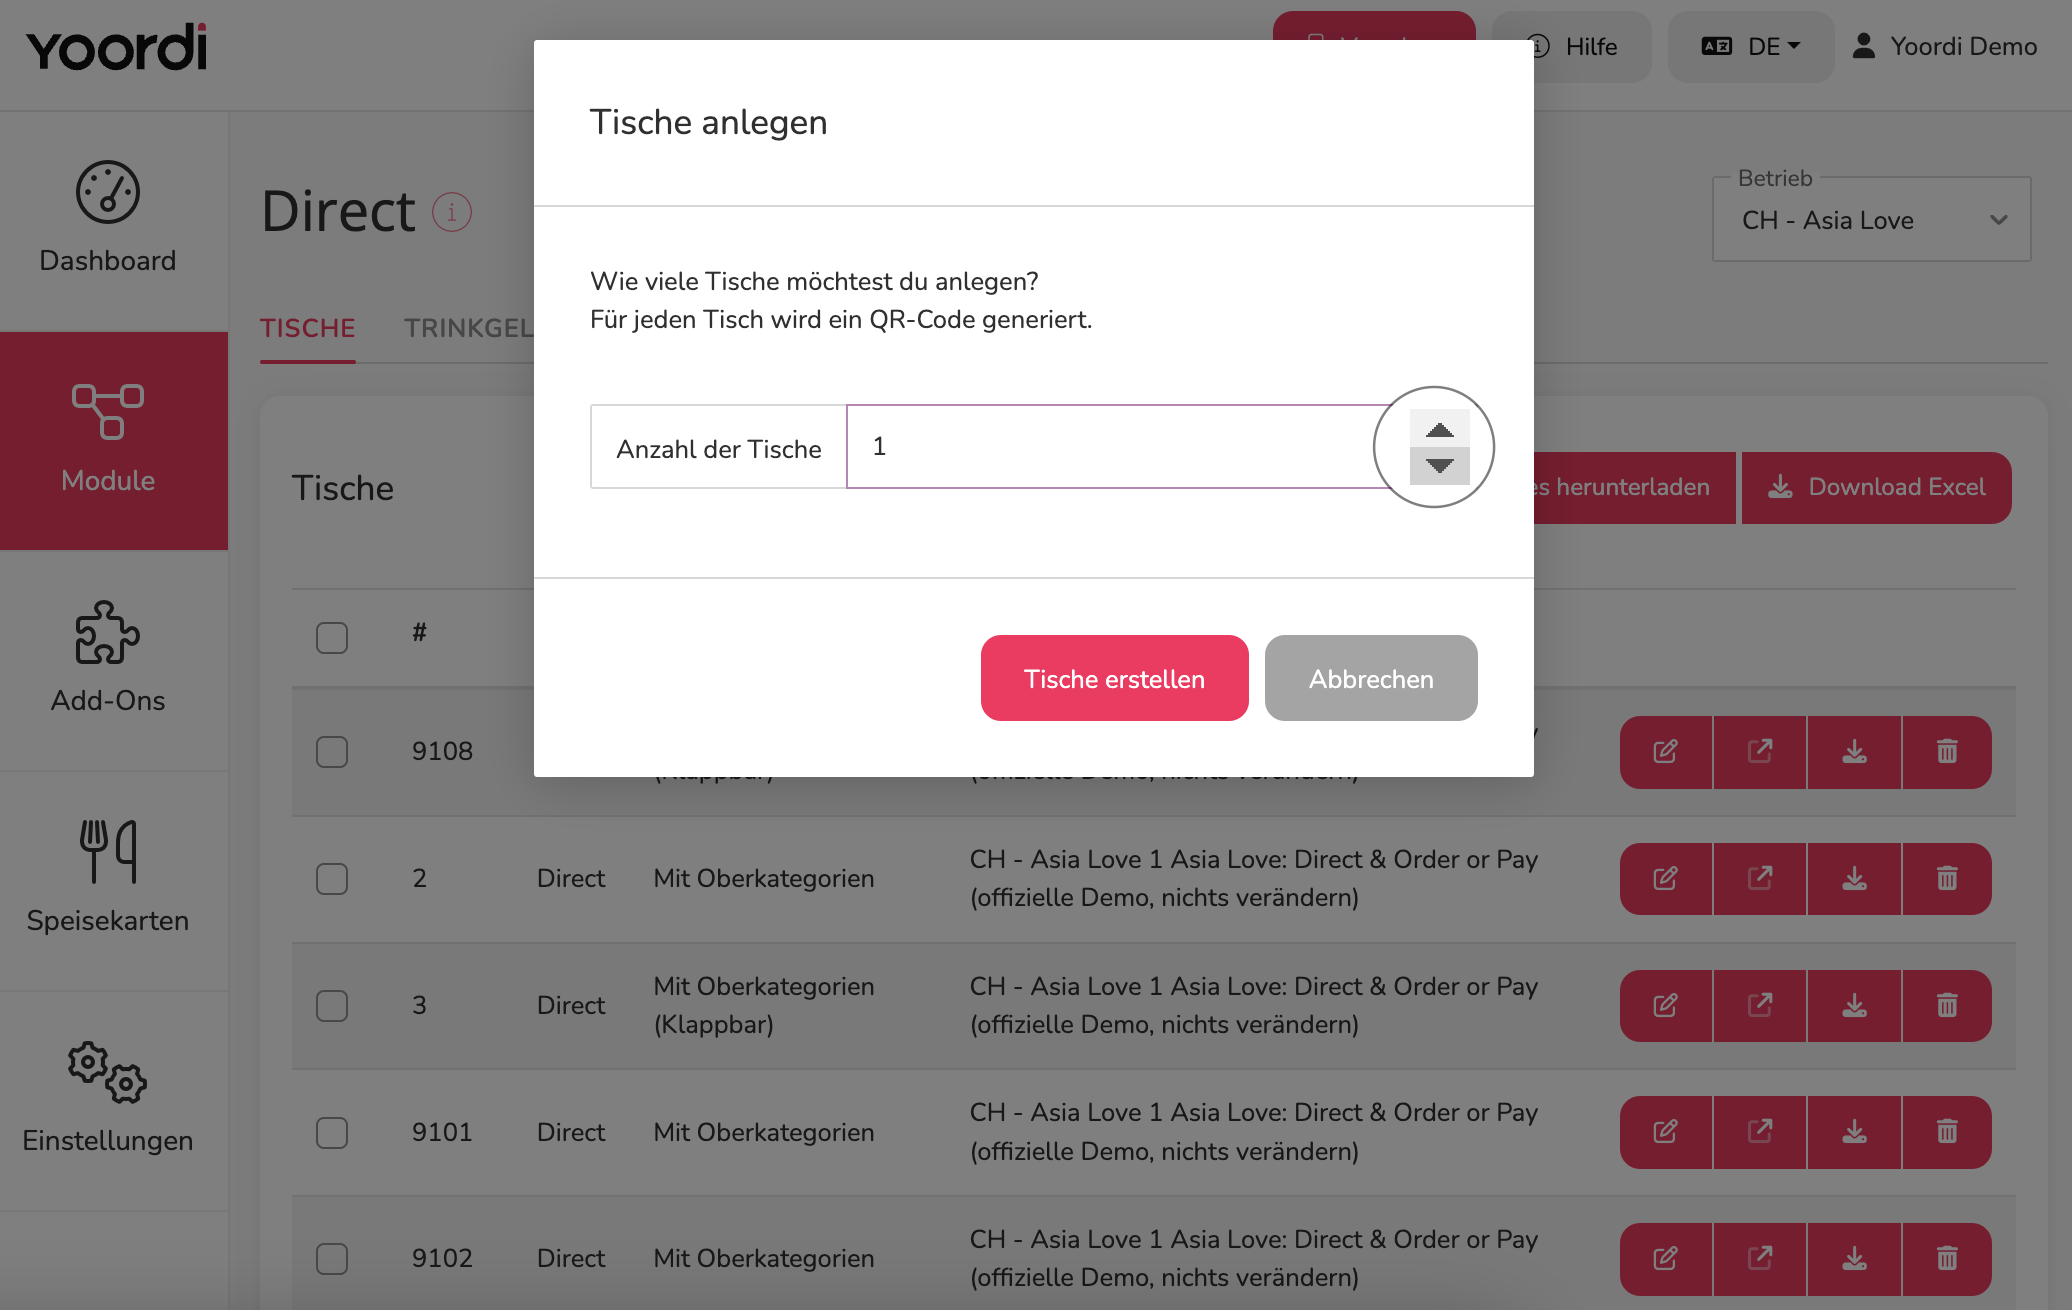Open Einstellungen gear icon

pos(108,1072)
